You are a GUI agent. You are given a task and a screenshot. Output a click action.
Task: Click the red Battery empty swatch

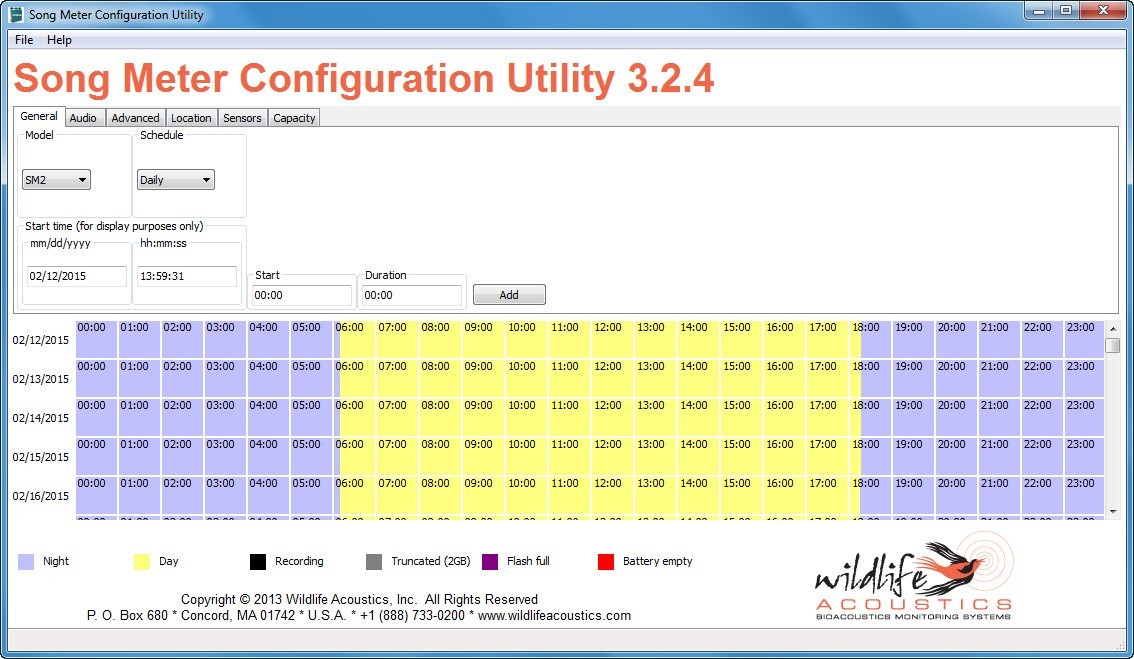606,561
